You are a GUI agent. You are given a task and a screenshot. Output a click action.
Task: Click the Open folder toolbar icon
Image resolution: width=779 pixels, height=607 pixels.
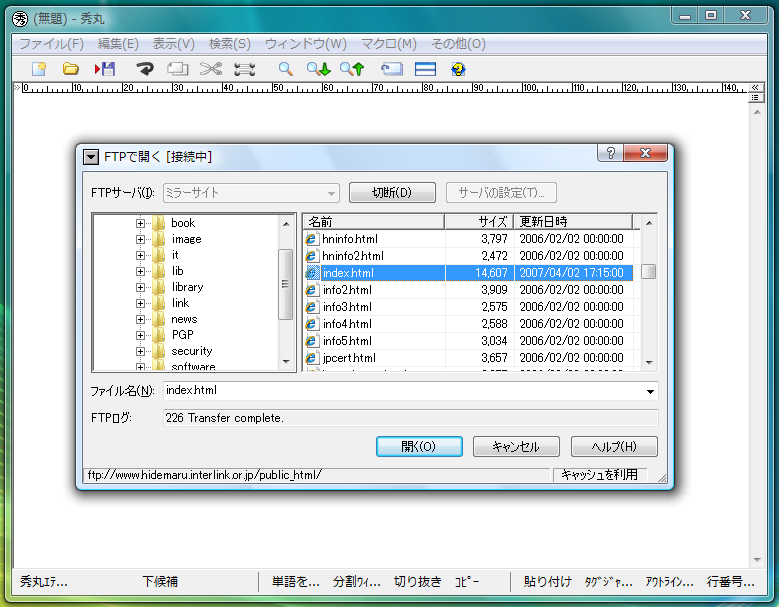click(x=71, y=69)
